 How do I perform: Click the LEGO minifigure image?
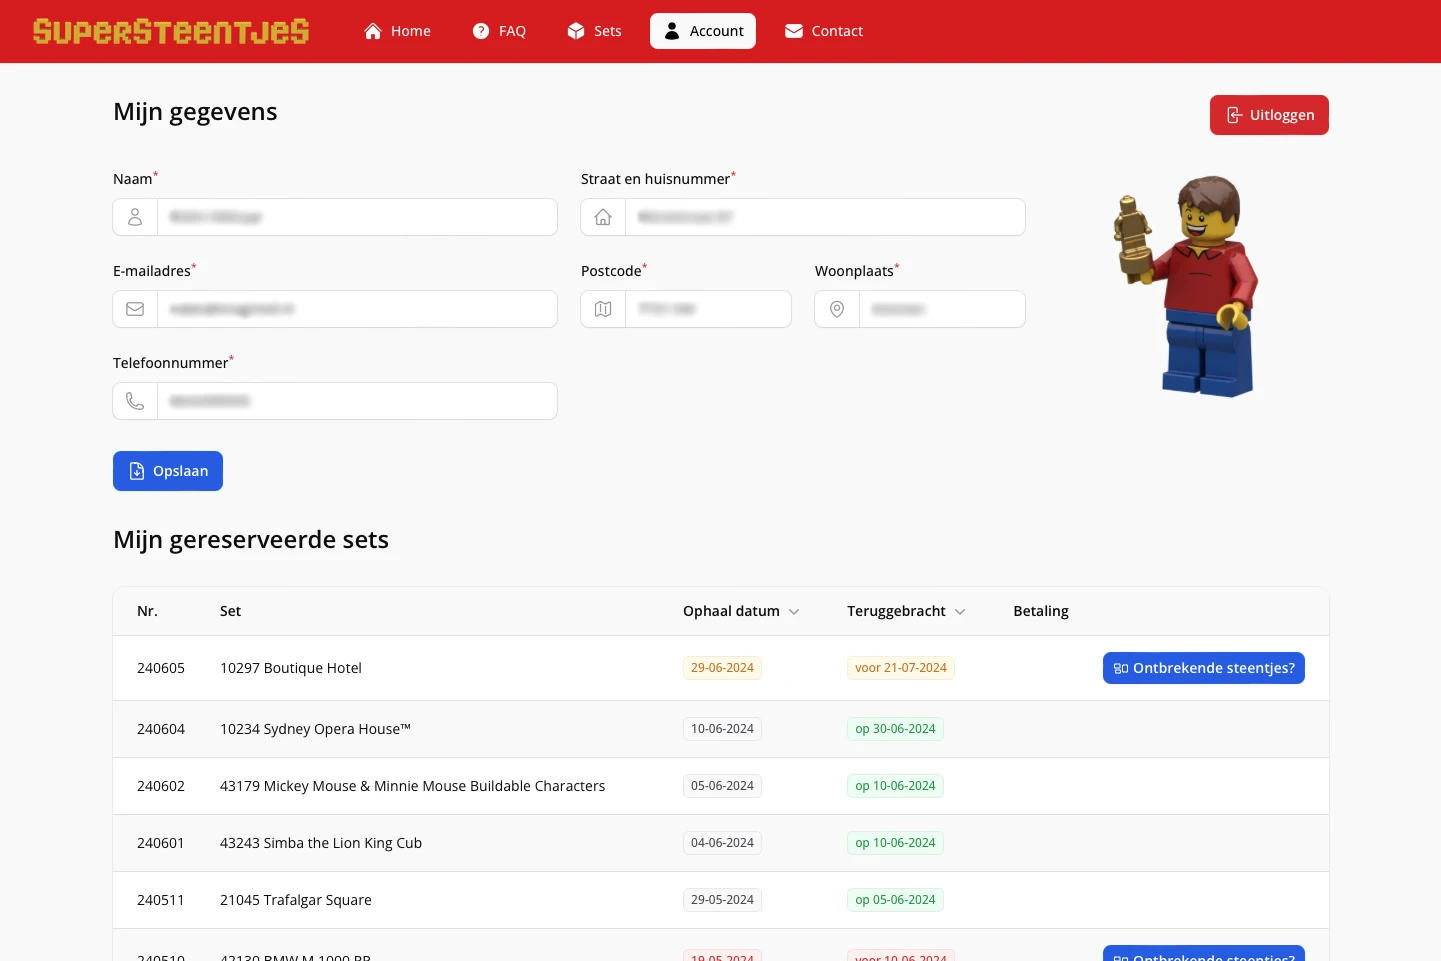(1187, 286)
